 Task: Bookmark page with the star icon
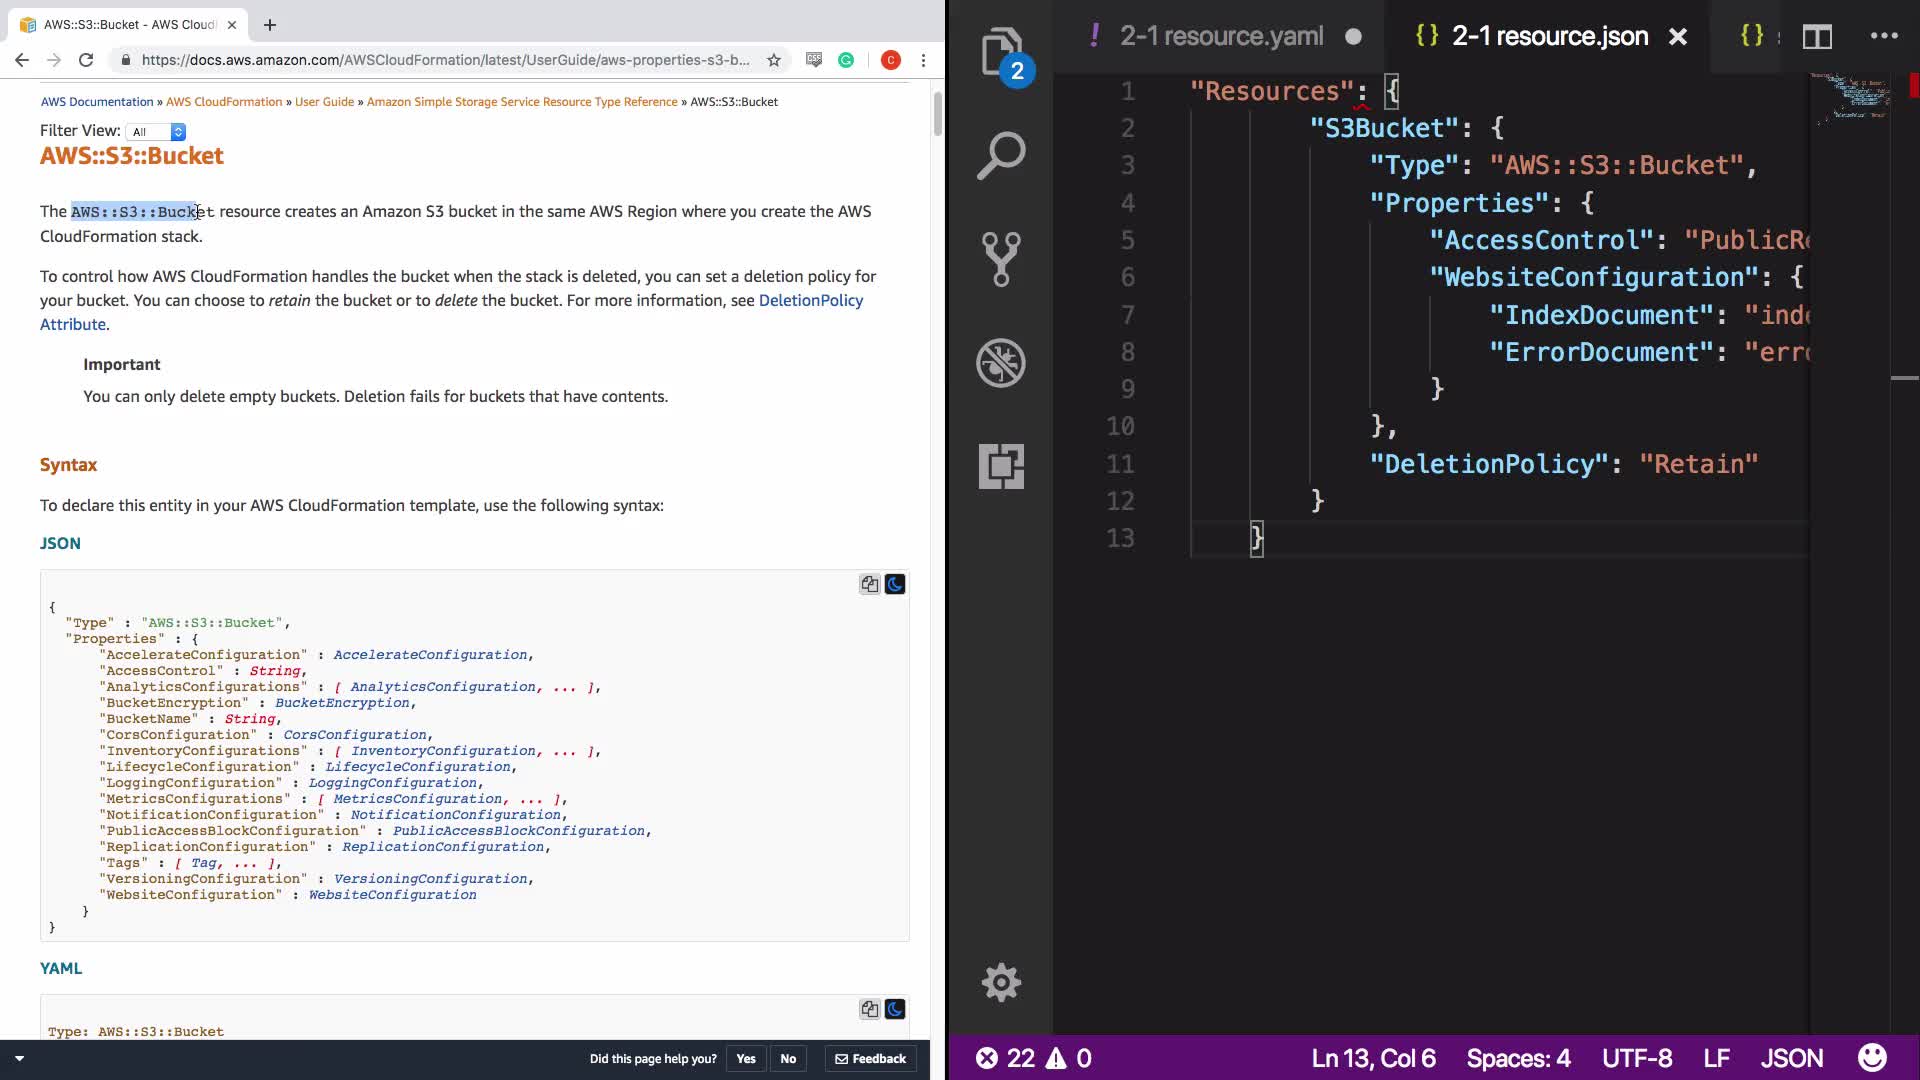coord(774,60)
